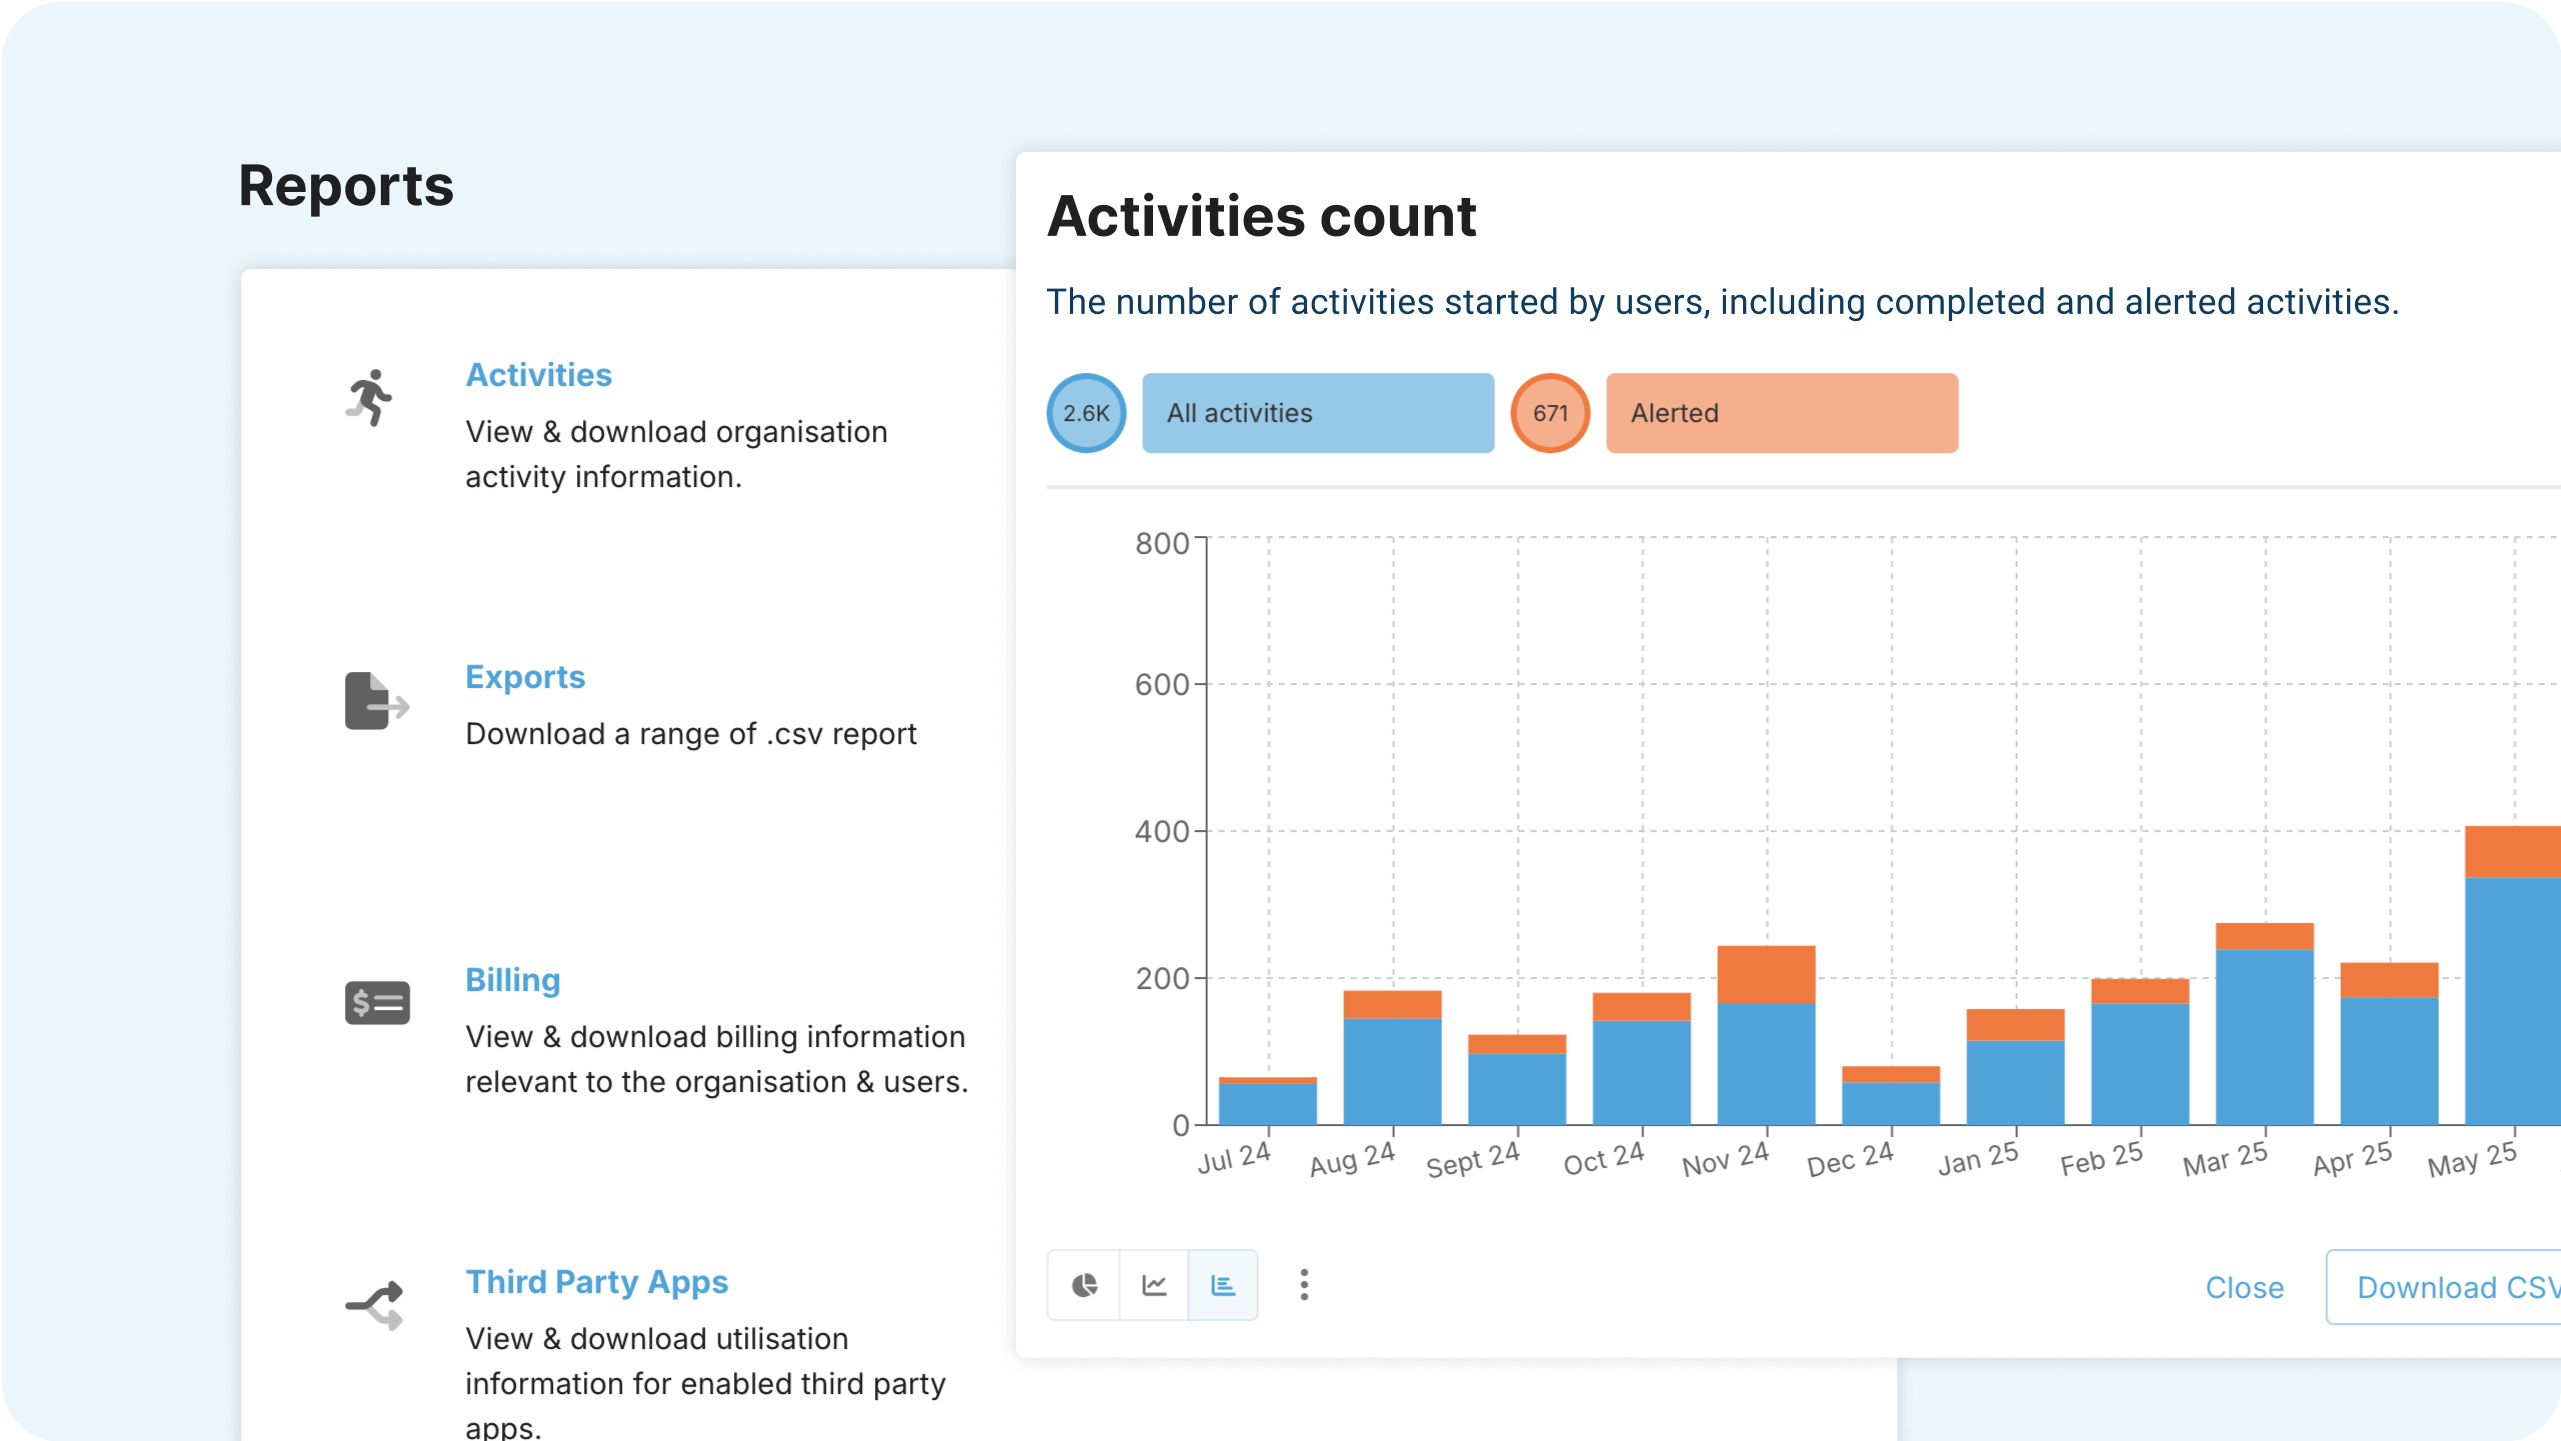Toggle the All activities series filter

(x=1317, y=413)
